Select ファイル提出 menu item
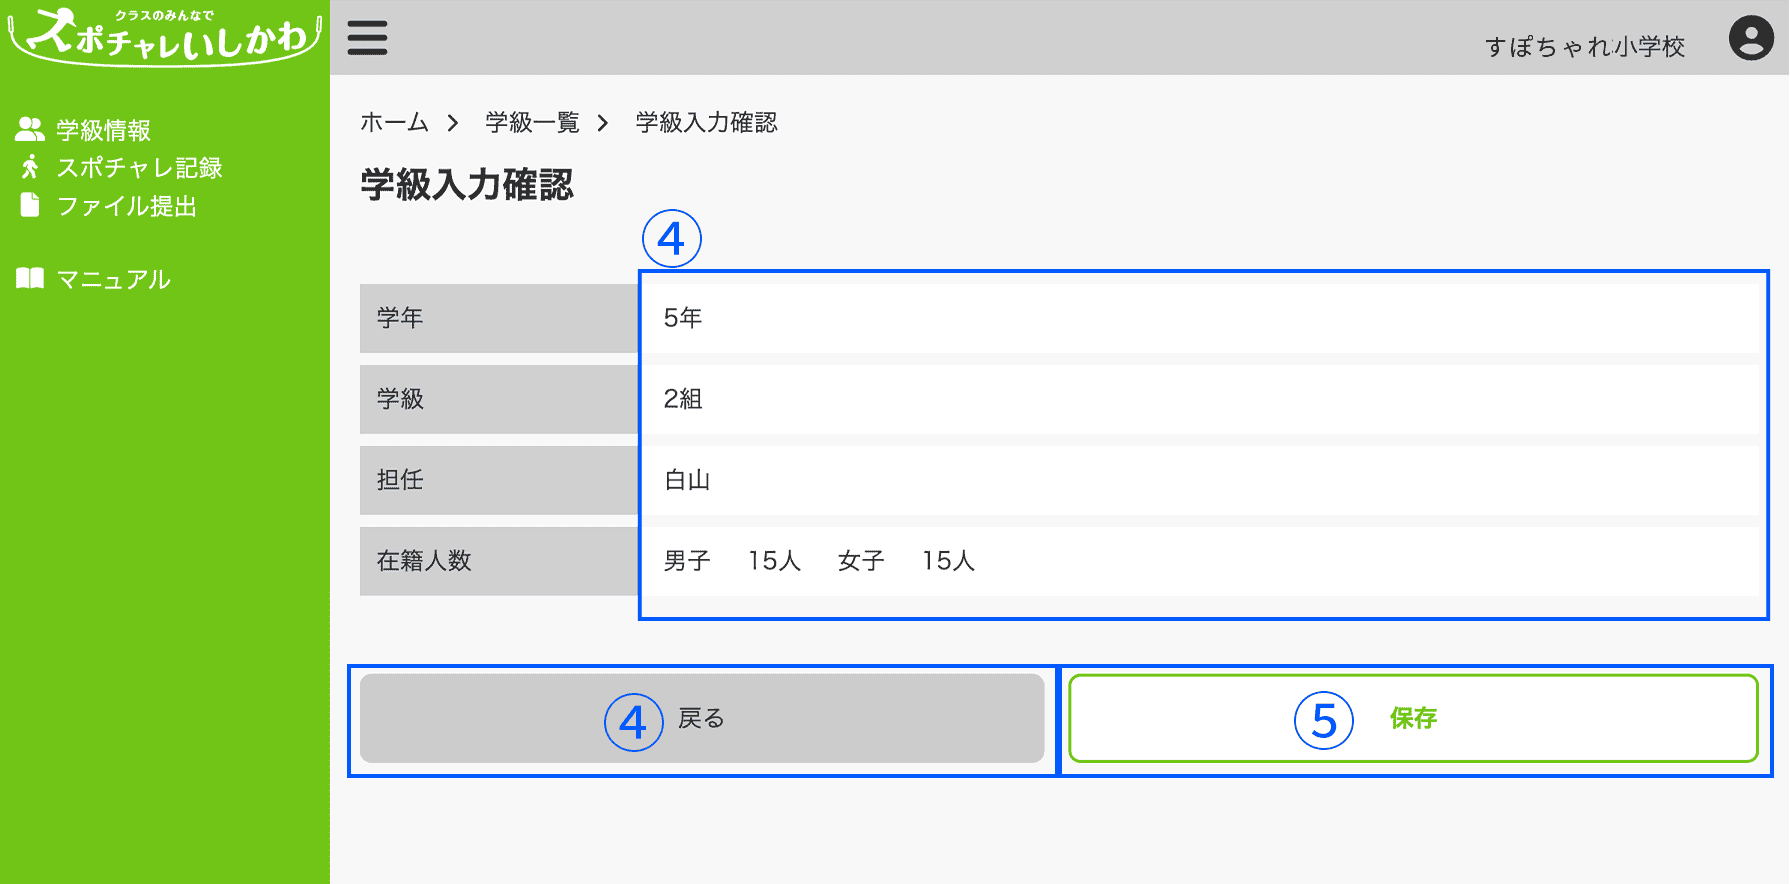 [x=127, y=206]
